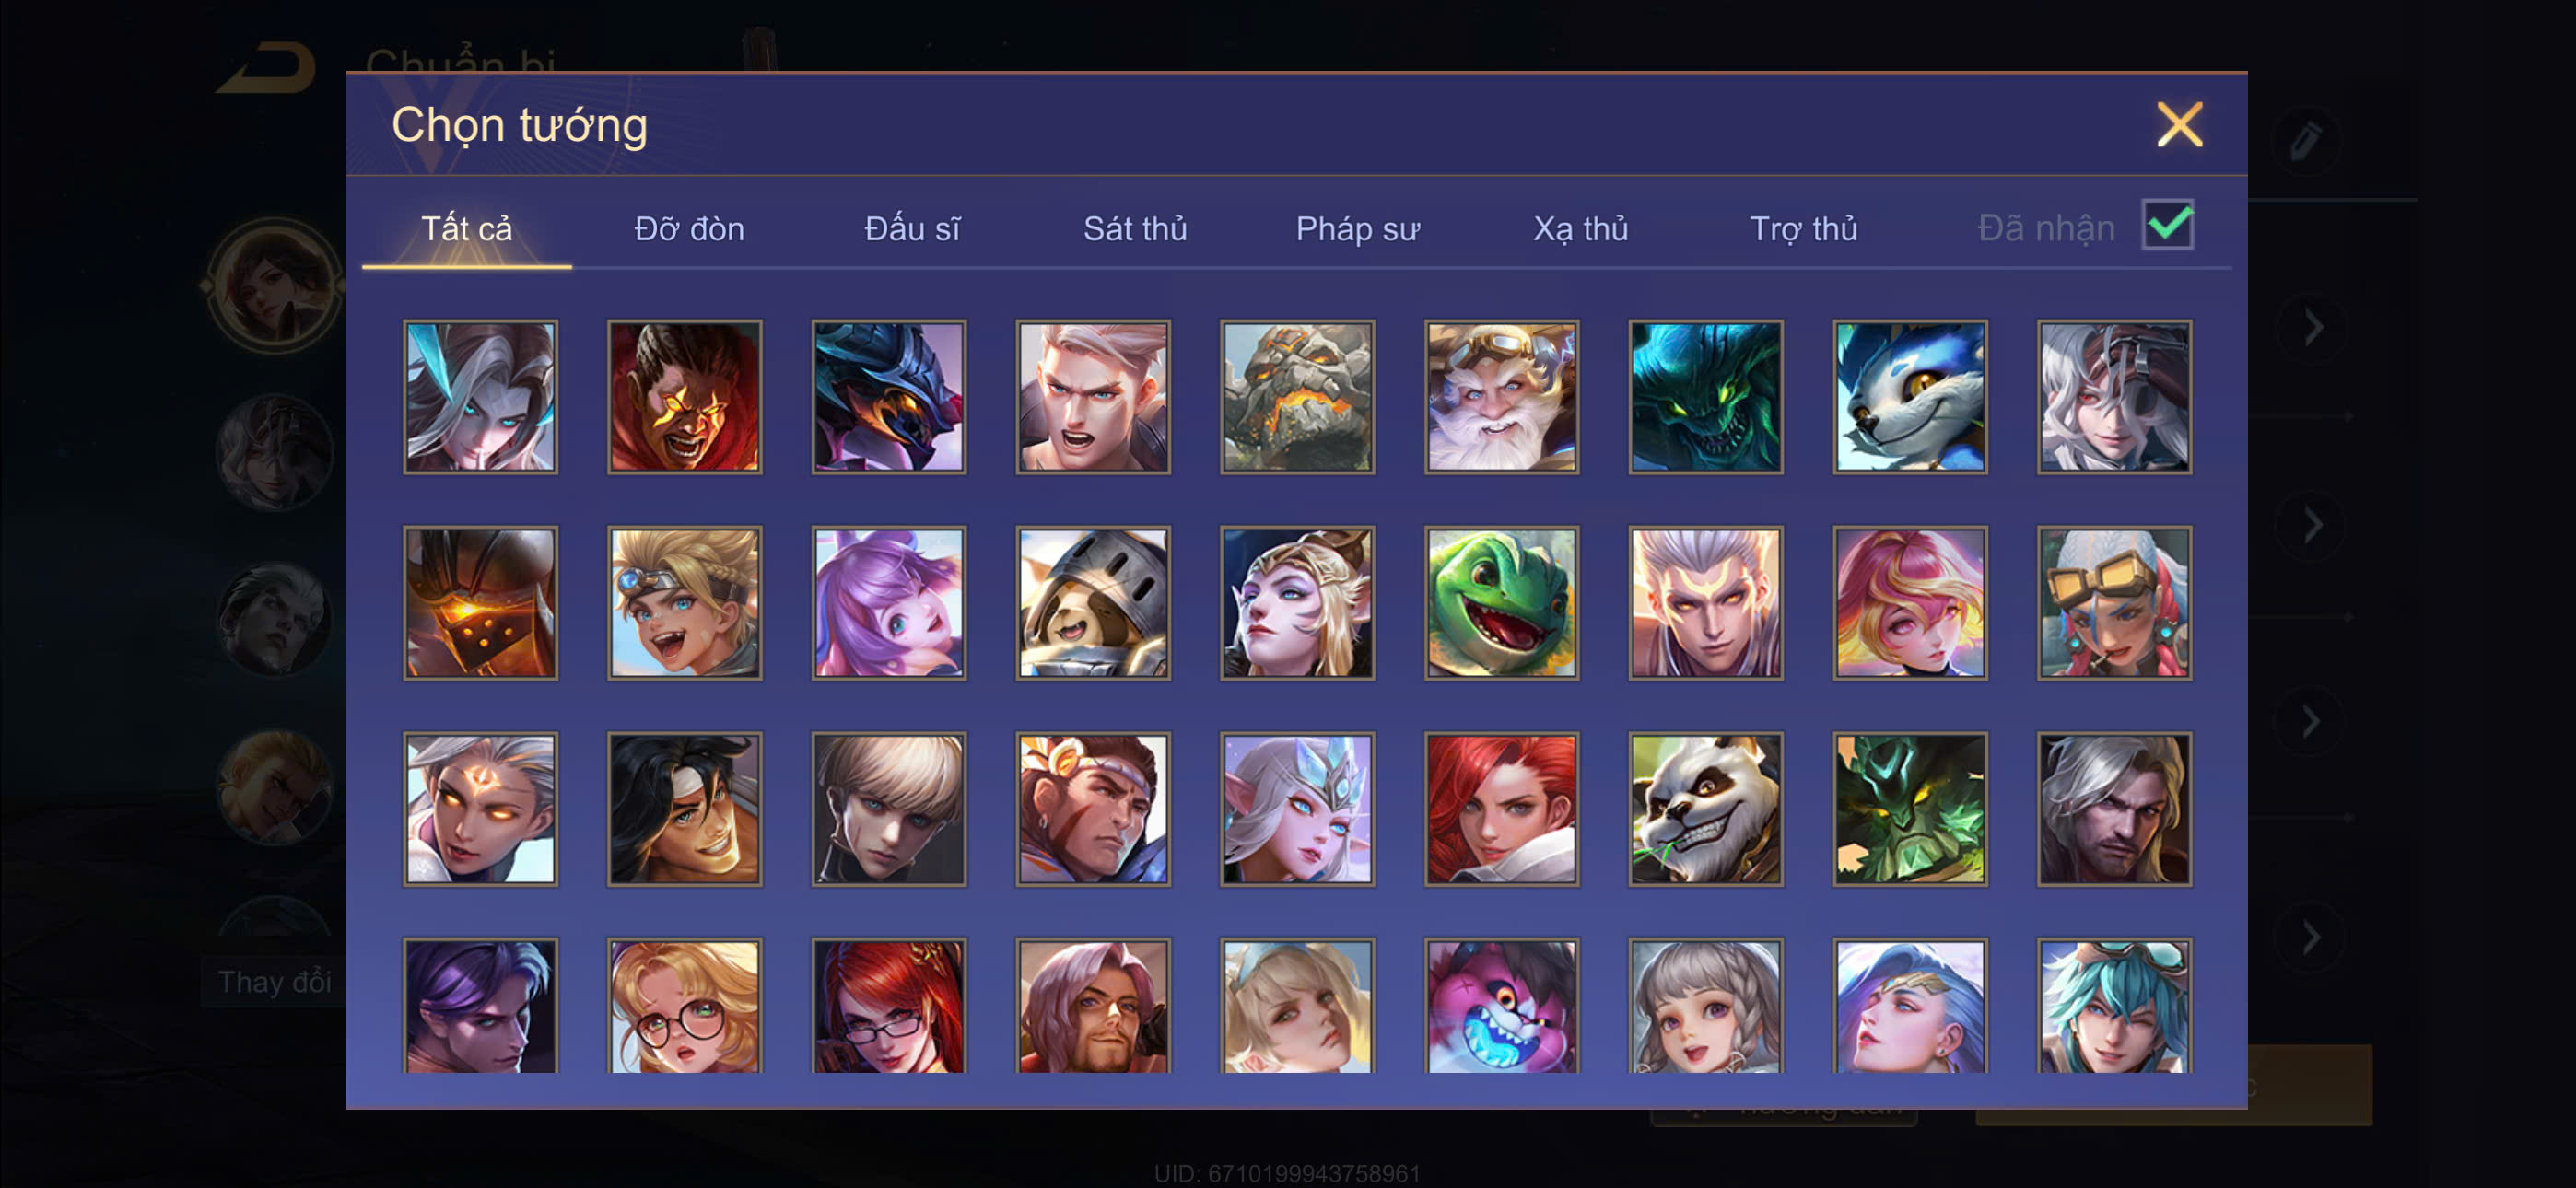
Task: Choose the green tree-monster hero portrait
Action: (1909, 809)
